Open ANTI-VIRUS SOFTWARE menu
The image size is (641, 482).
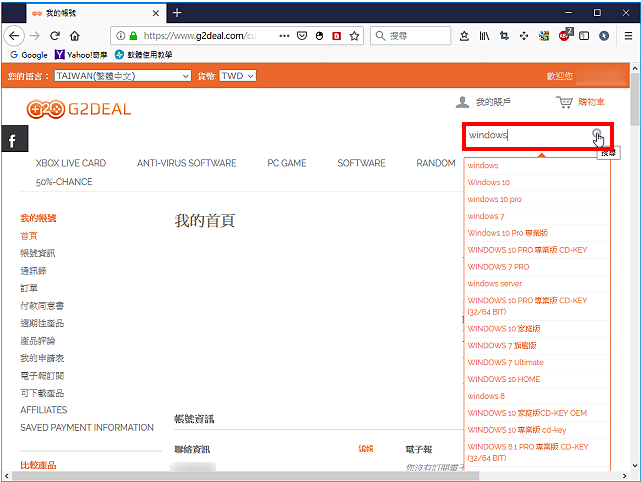[186, 163]
